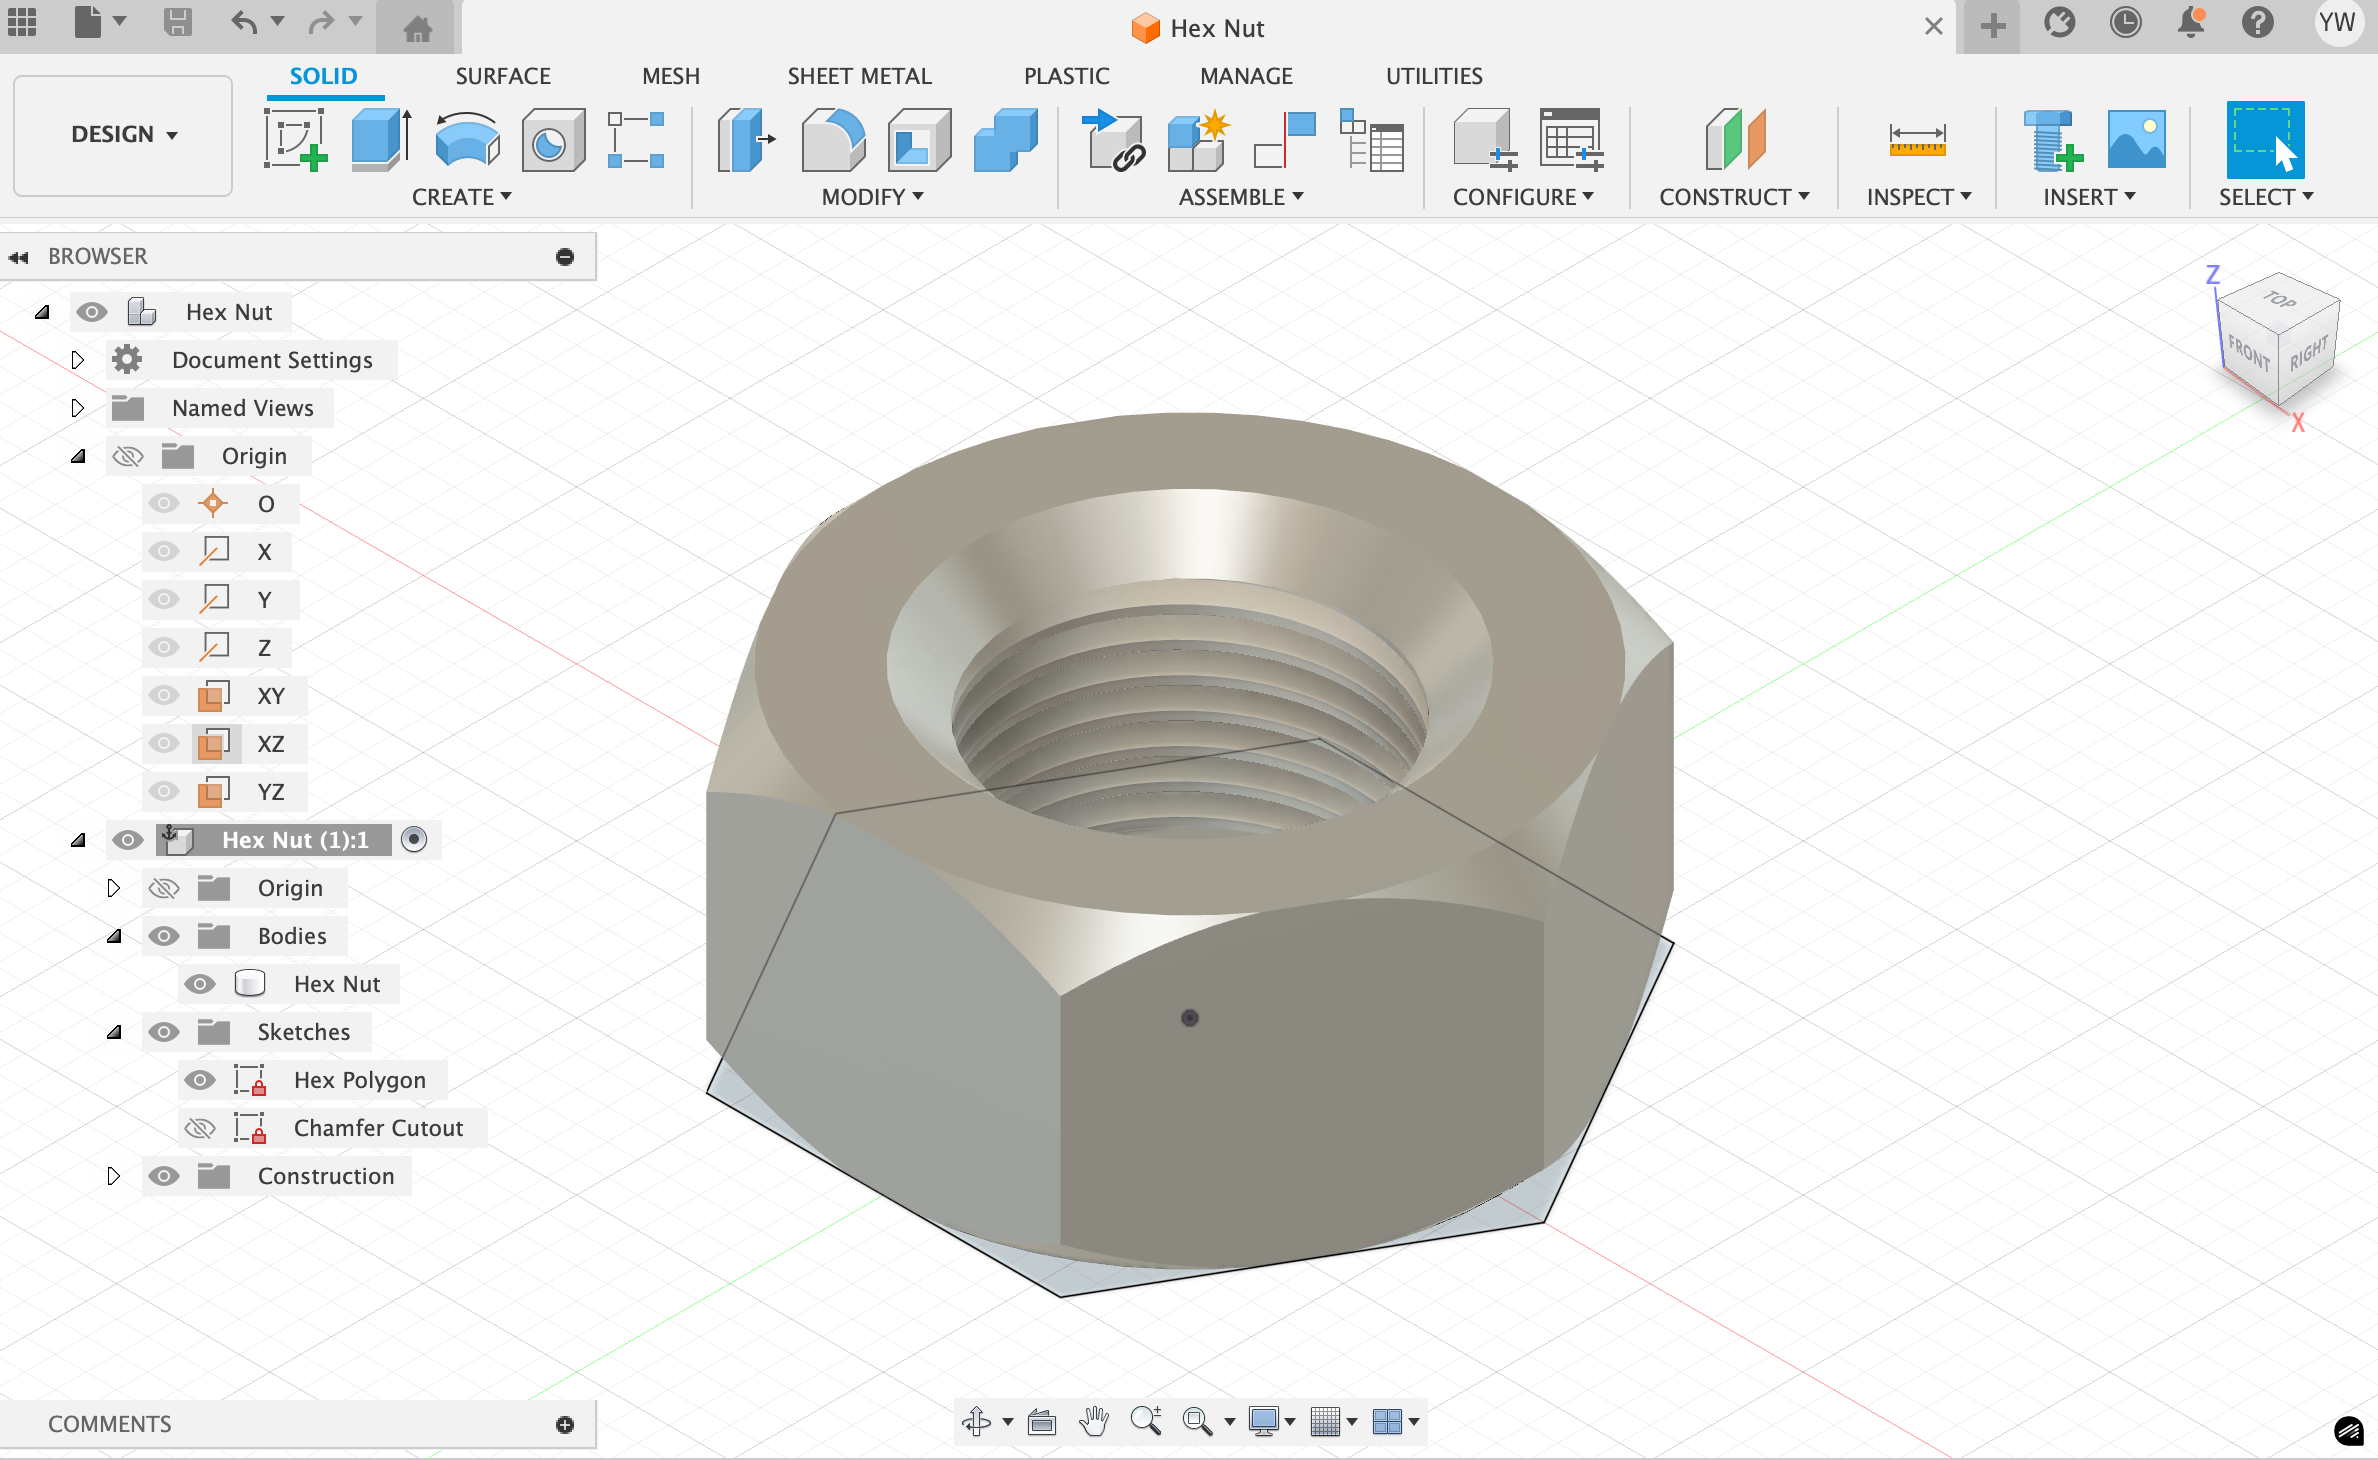Click the Fillet tool icon
This screenshot has height=1460, width=2378.
tap(833, 140)
